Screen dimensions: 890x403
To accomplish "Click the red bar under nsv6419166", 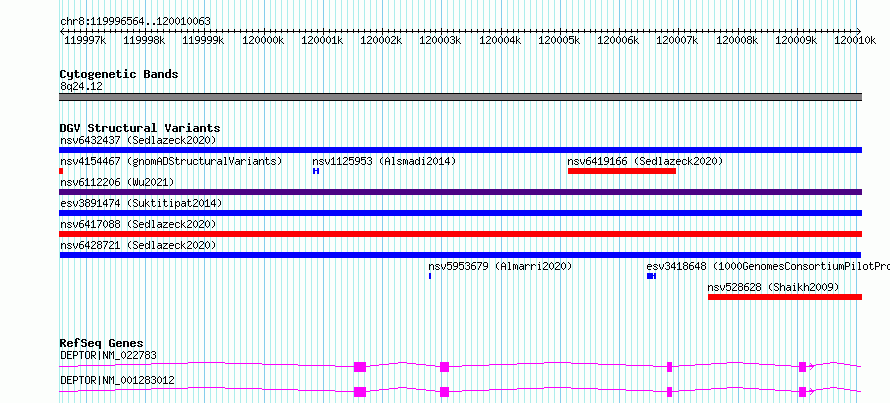I will [622, 171].
